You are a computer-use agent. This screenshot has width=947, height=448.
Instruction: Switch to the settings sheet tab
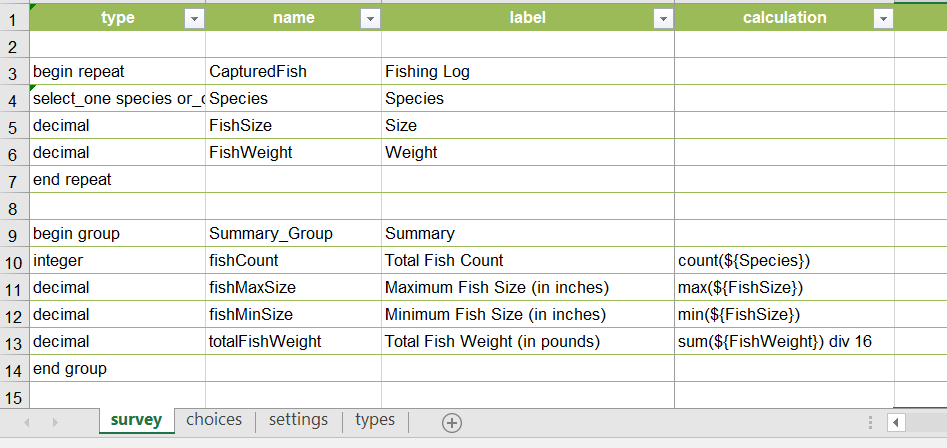coord(298,420)
